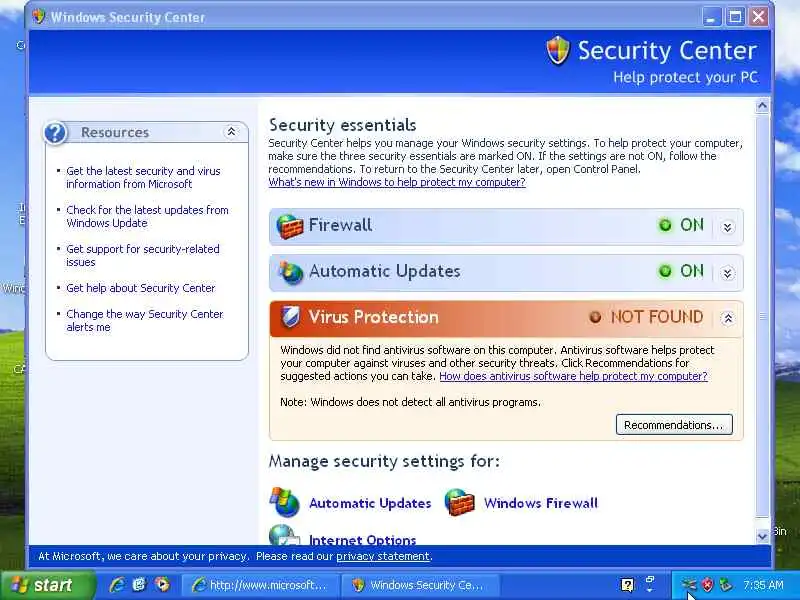Expand the Automatic Updates section details

(728, 273)
